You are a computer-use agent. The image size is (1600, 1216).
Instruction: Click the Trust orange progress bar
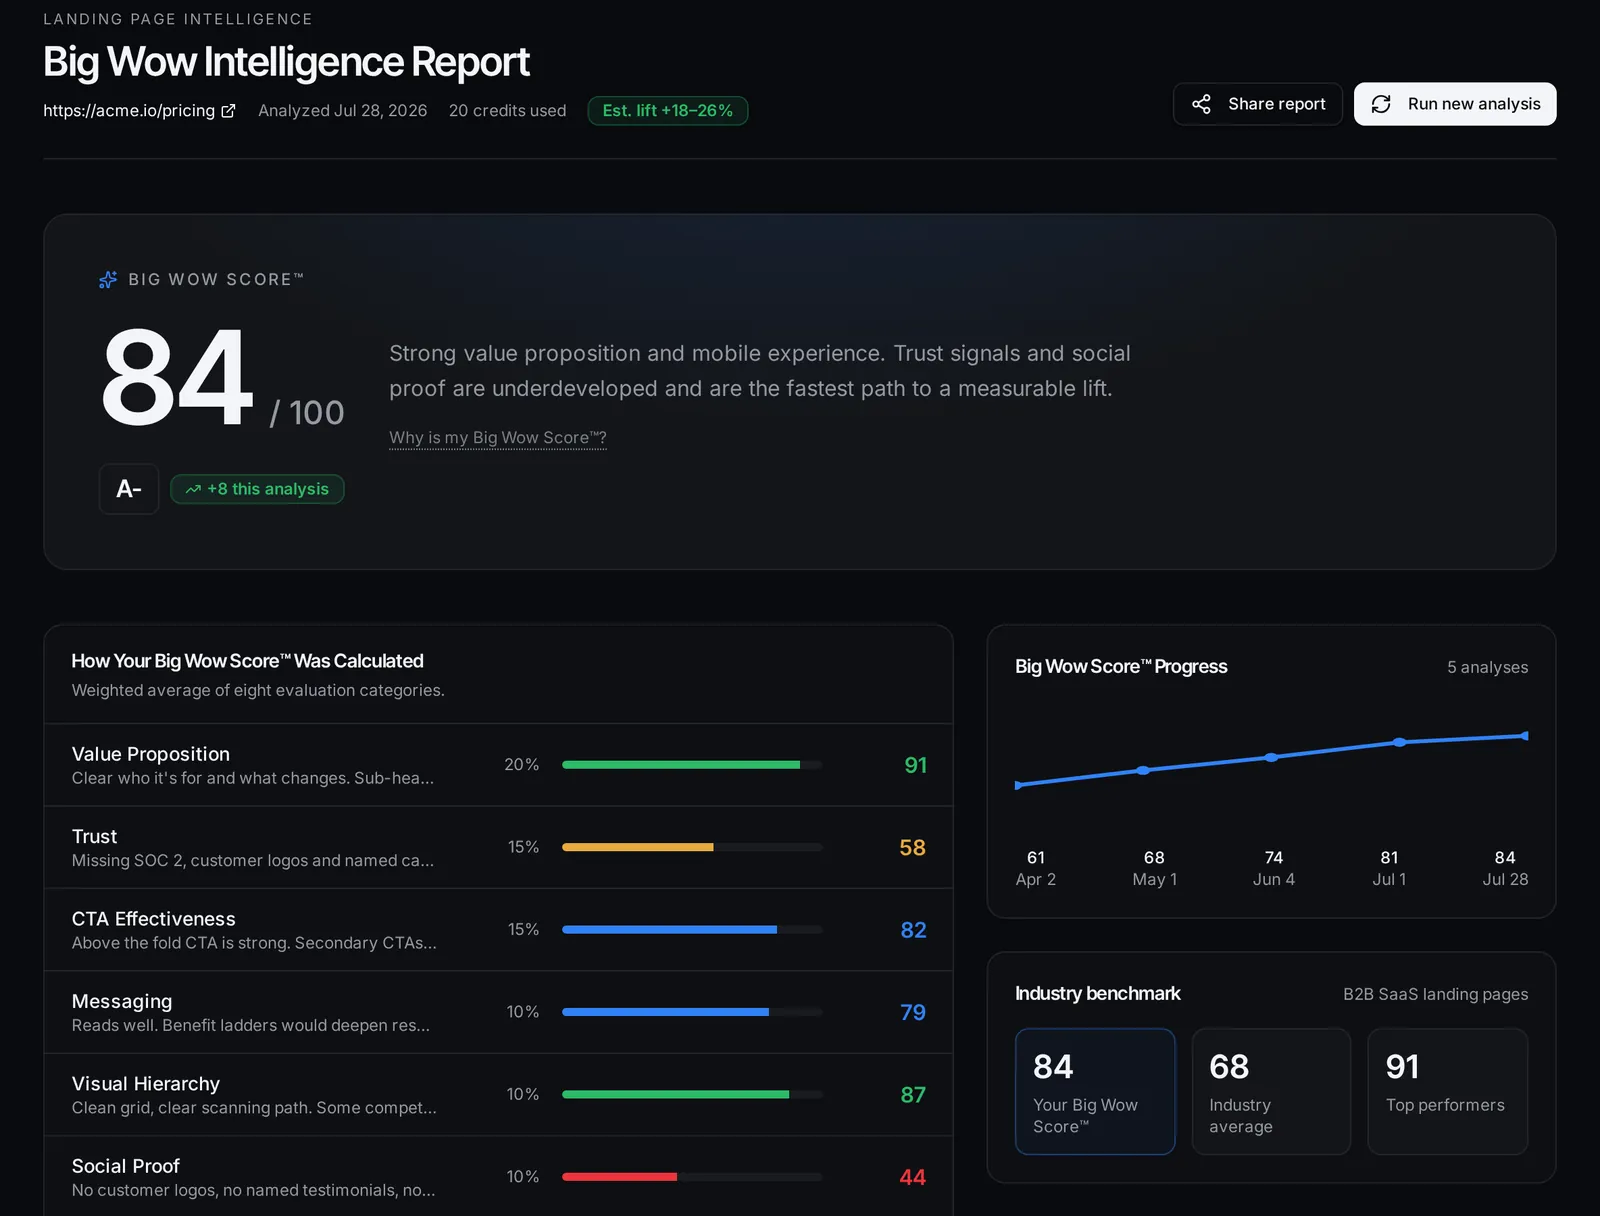(638, 847)
